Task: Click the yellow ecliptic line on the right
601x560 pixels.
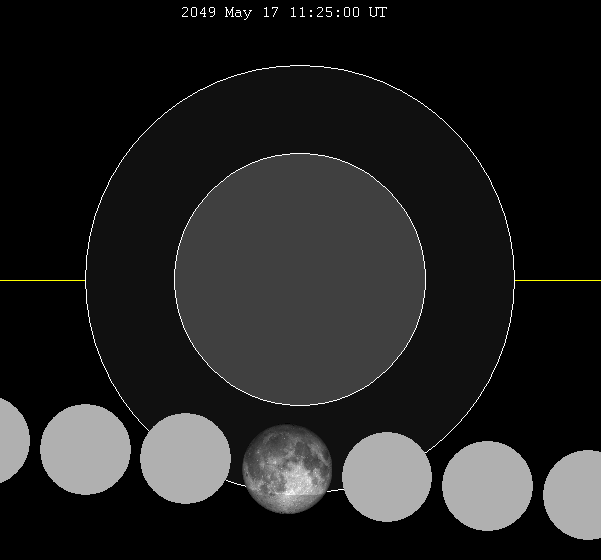Action: 558,280
